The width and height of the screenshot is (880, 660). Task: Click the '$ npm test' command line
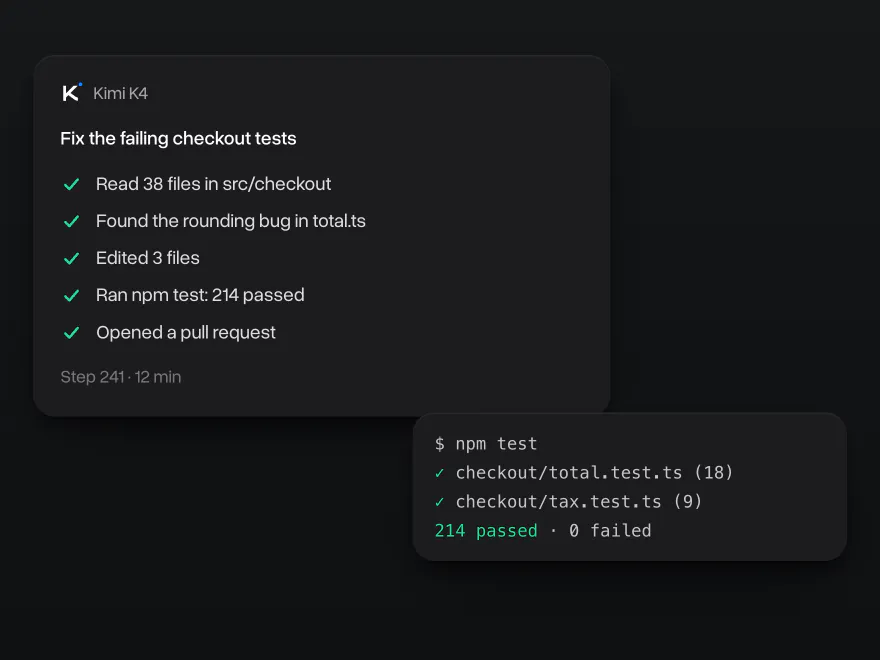[x=486, y=444]
